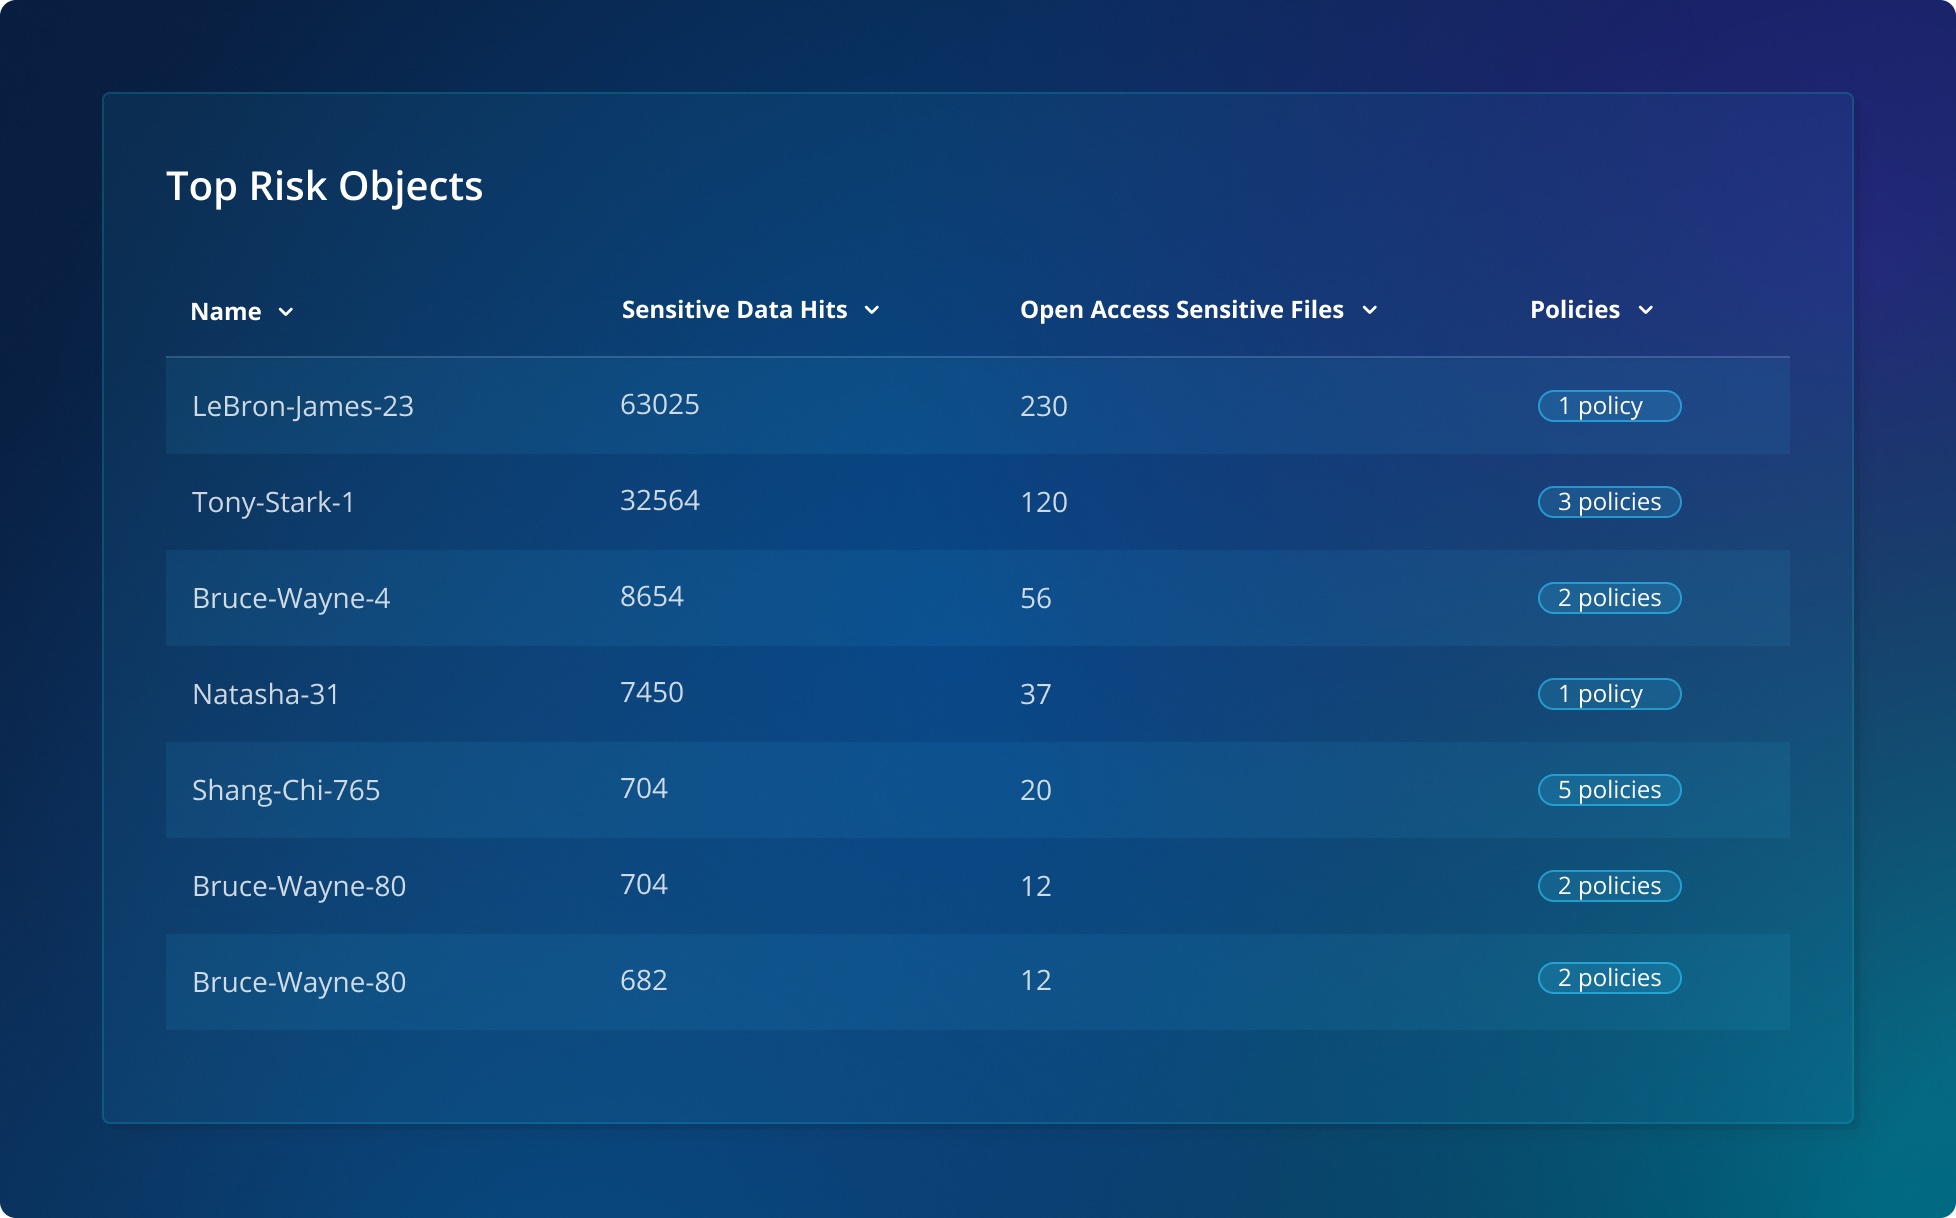Open the 1 policy badge for LeBron-James-23
The width and height of the screenshot is (1956, 1218).
1610,406
